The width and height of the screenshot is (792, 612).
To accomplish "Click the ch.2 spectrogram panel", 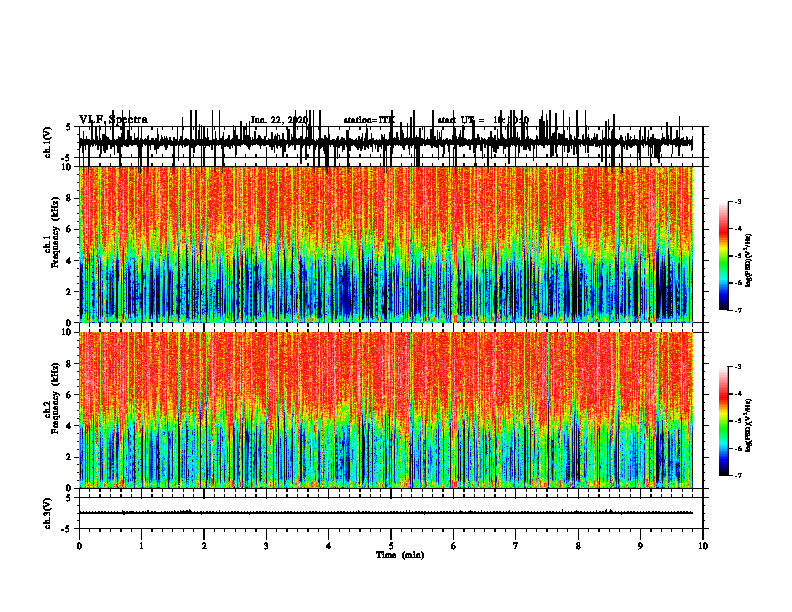I will tap(385, 410).
